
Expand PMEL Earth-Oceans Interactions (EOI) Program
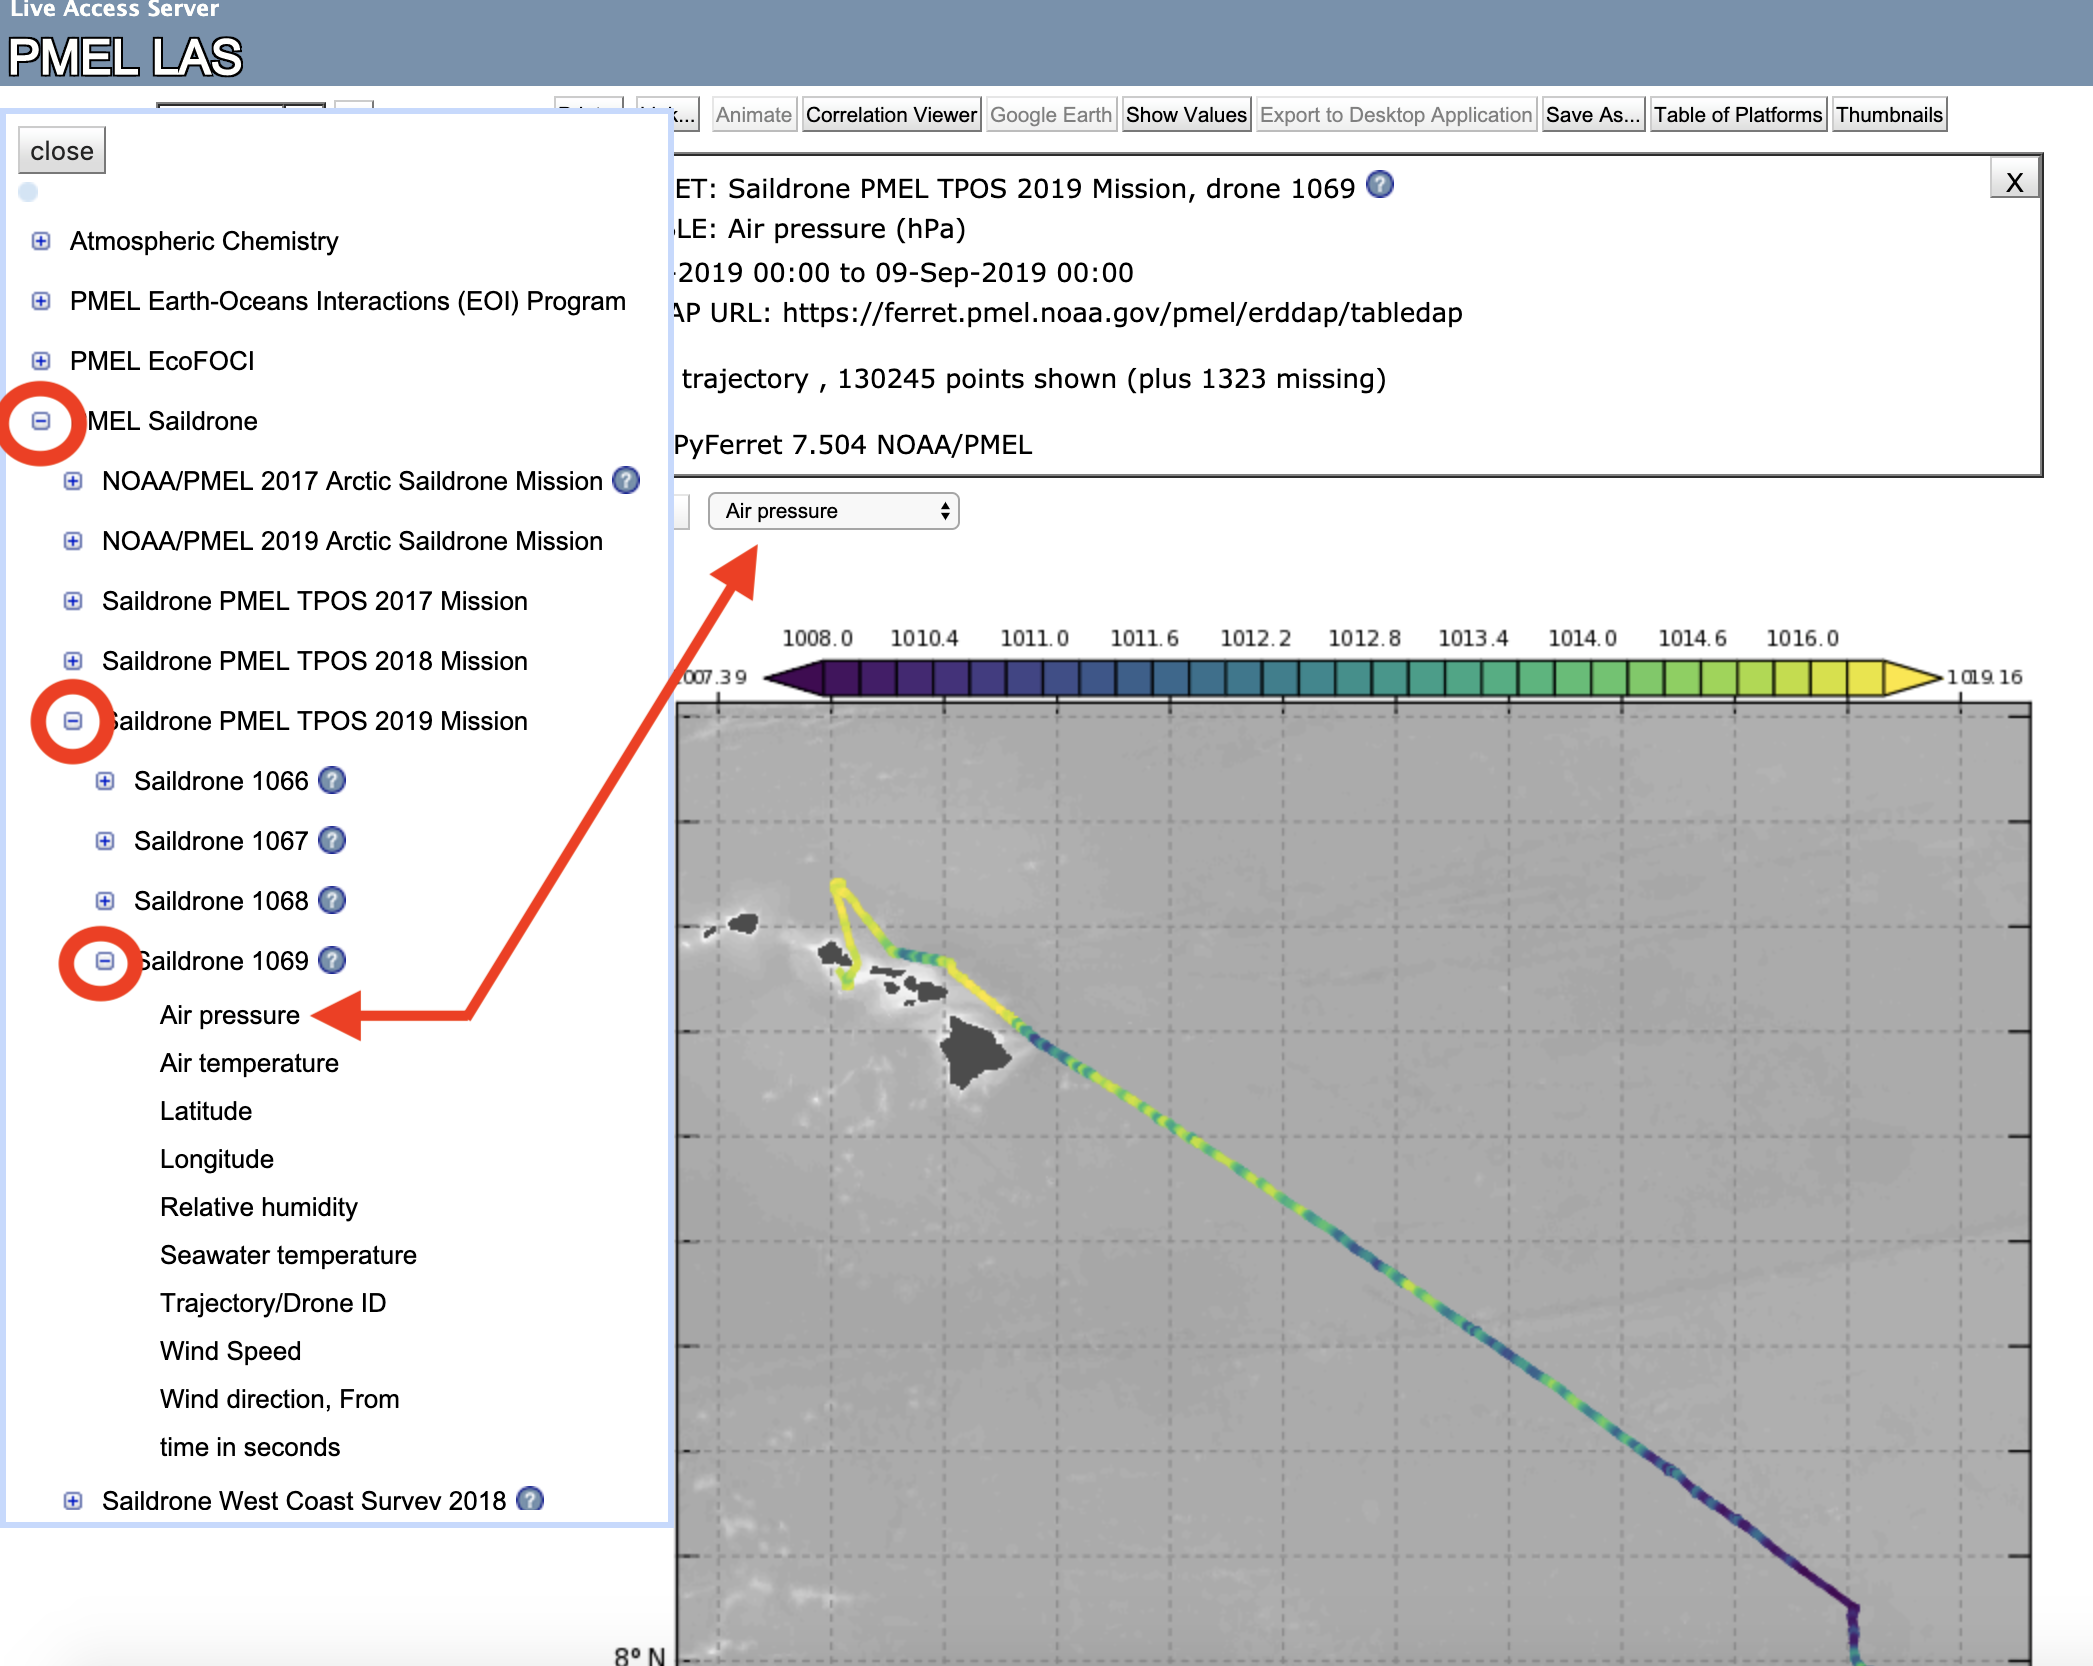pos(41,301)
